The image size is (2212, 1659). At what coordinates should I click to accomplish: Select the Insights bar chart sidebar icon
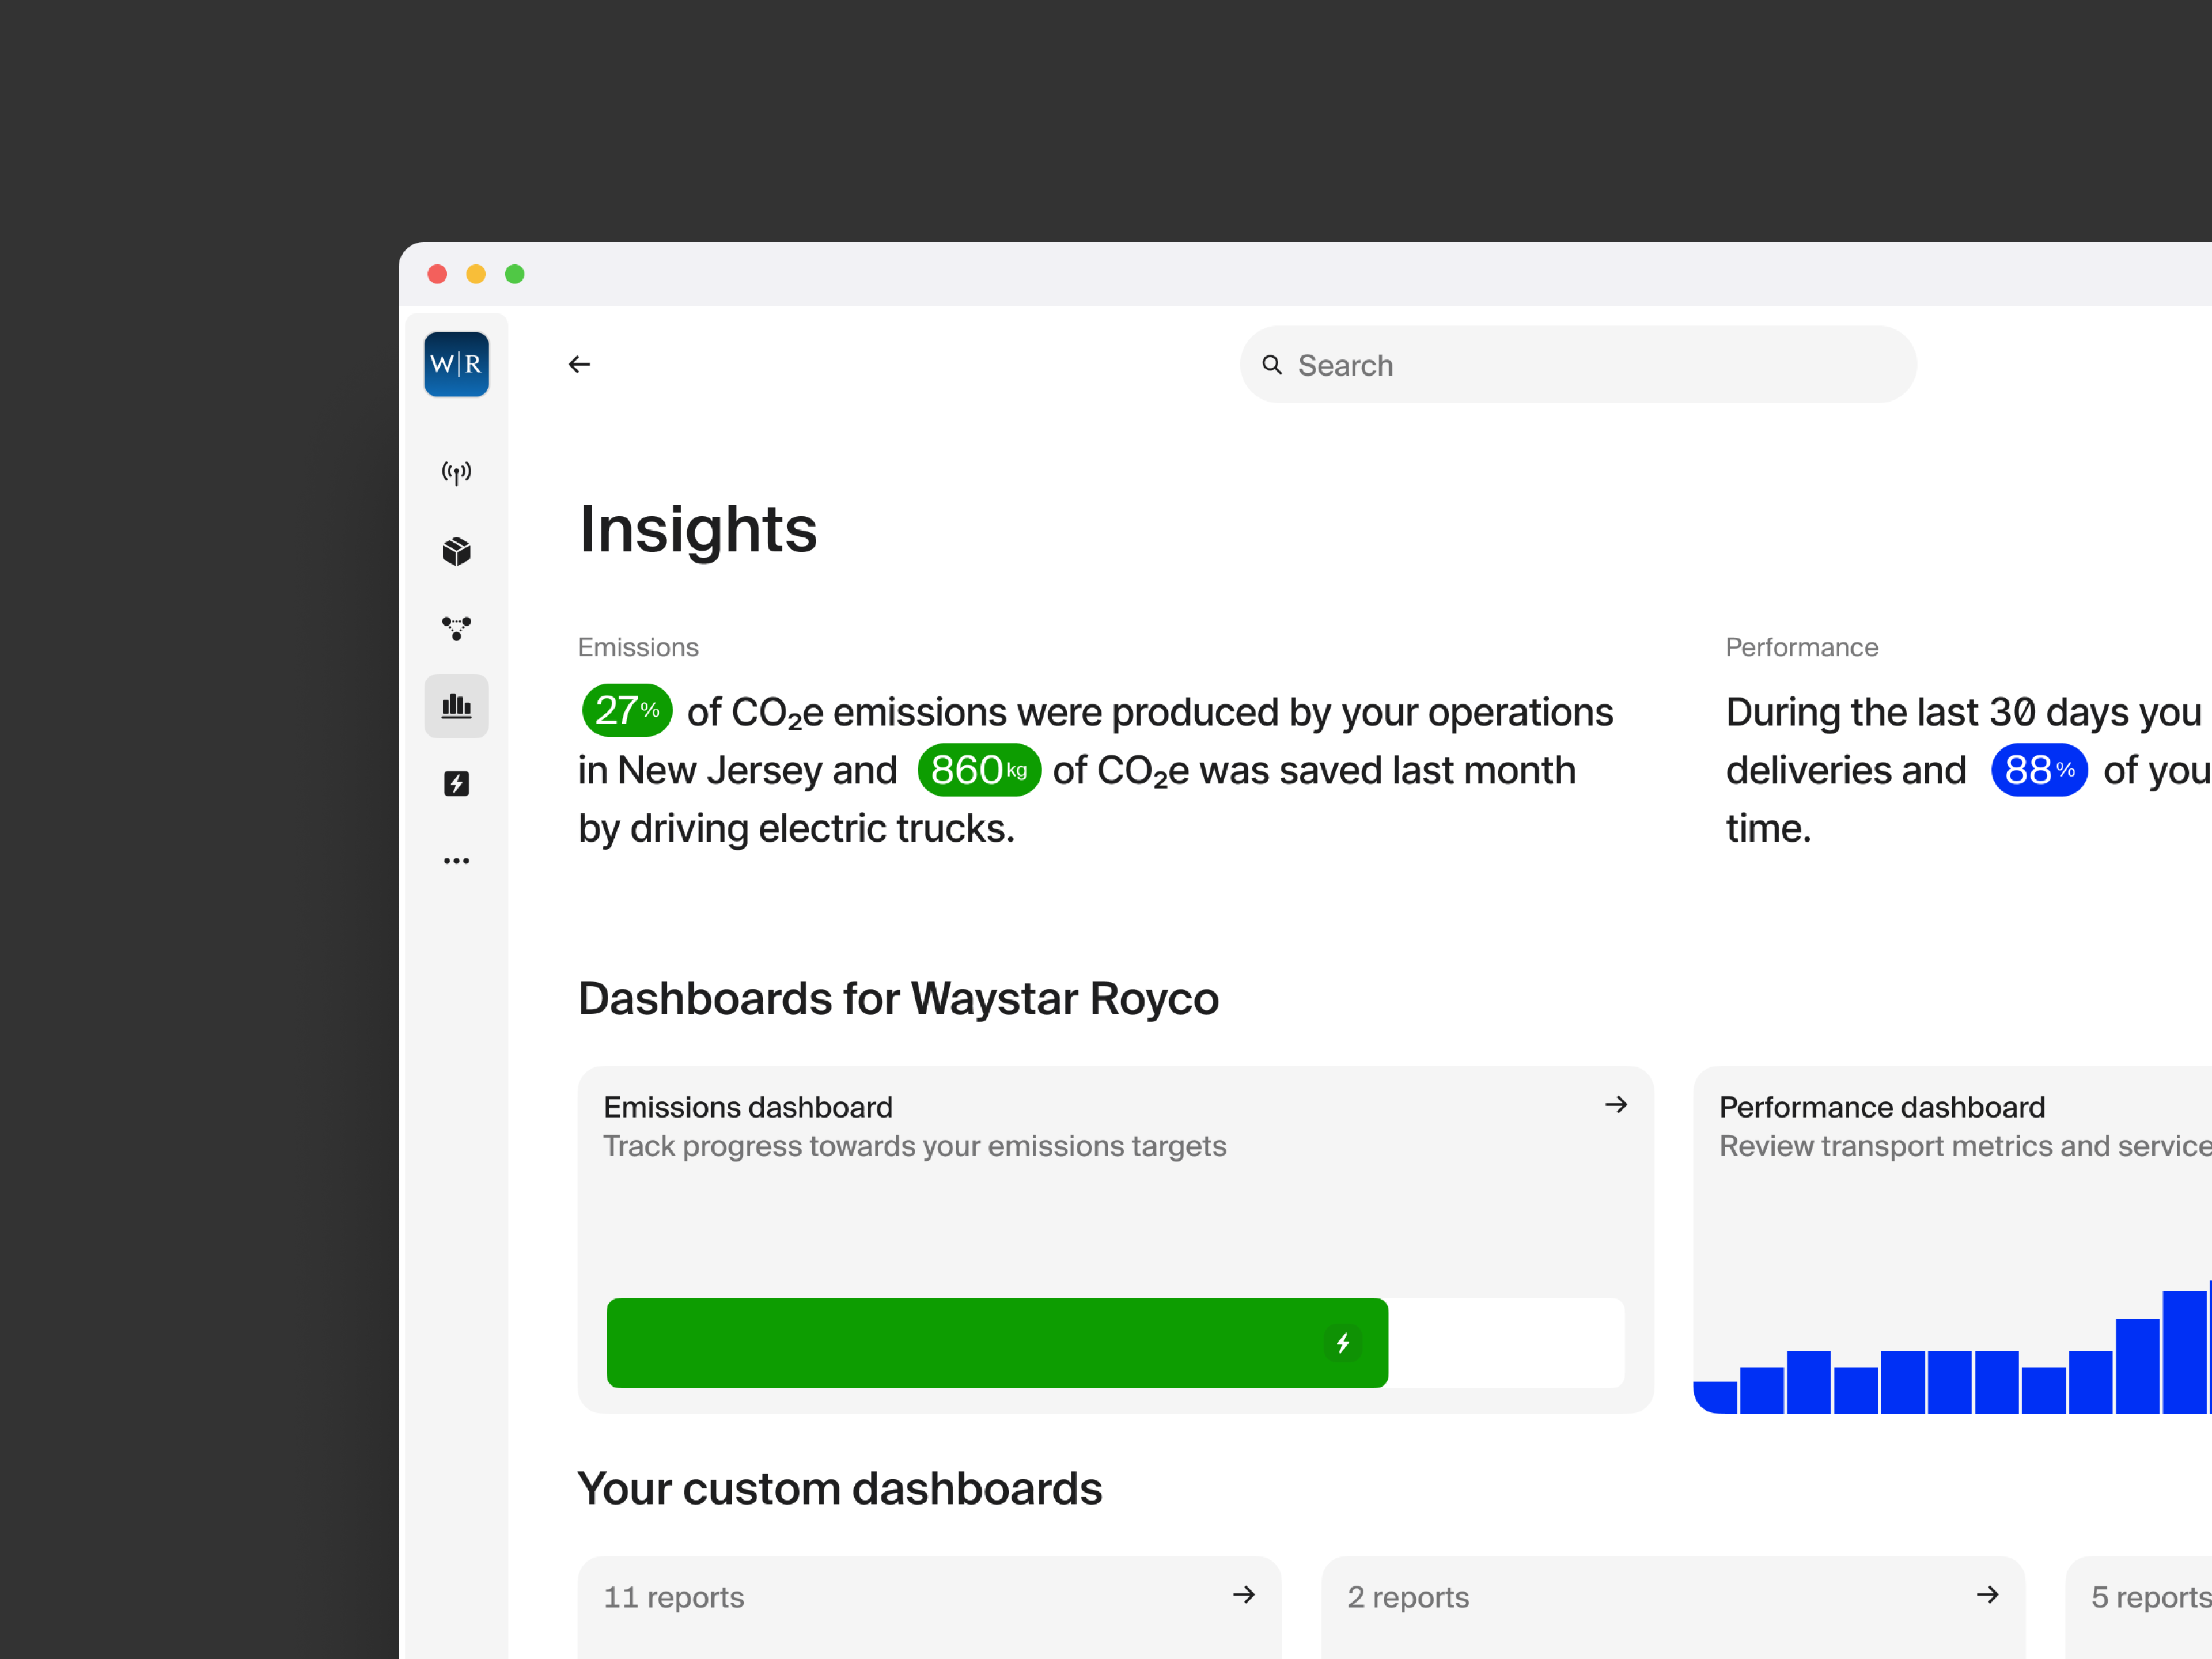click(456, 706)
